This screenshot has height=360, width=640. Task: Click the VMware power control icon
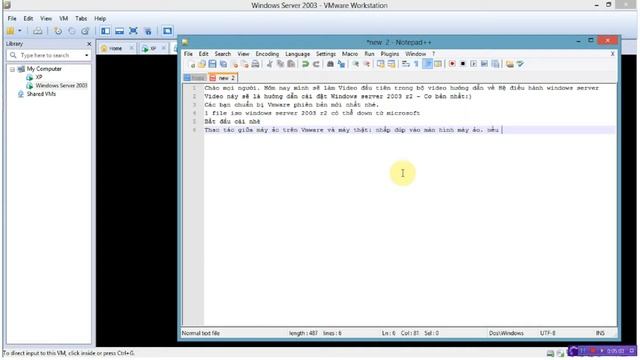[11, 31]
